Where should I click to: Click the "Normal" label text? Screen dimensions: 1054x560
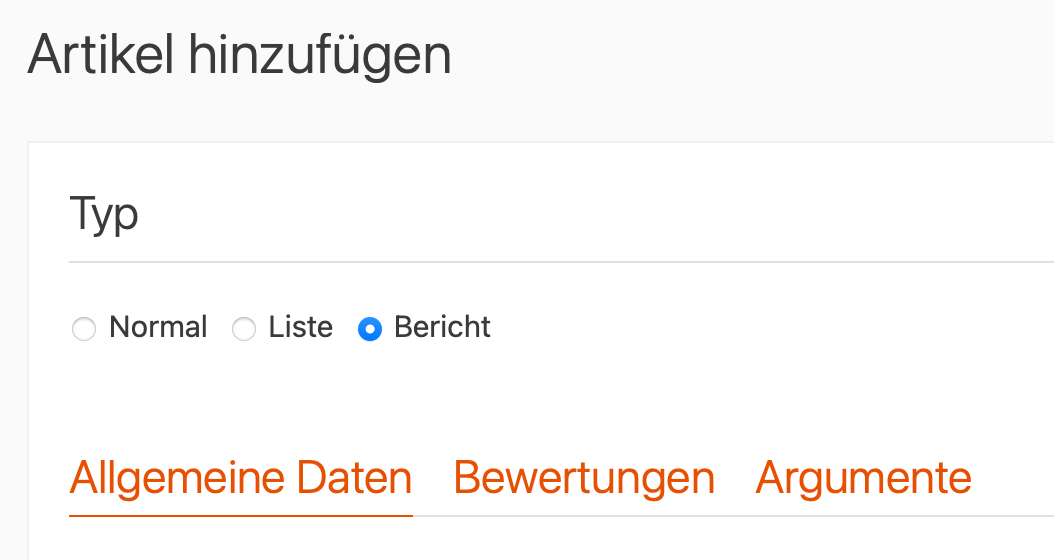click(x=158, y=327)
